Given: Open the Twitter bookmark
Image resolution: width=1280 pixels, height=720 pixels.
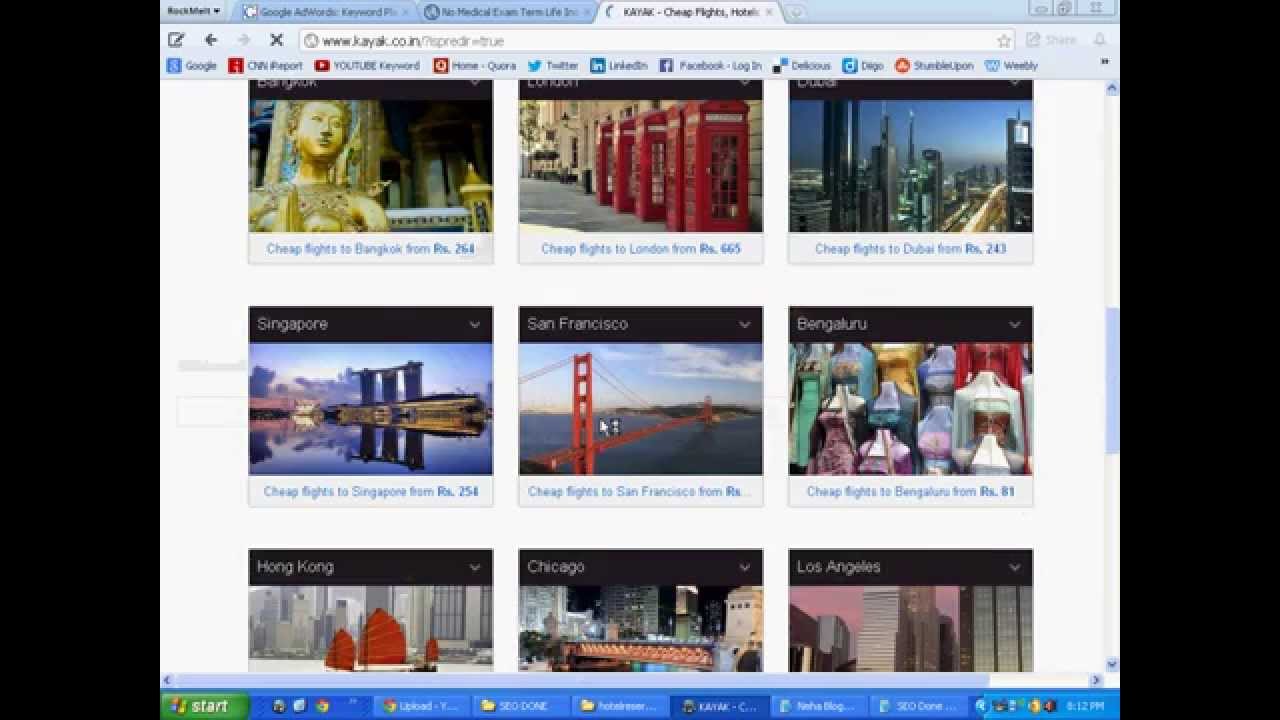Looking at the screenshot, I should [553, 65].
